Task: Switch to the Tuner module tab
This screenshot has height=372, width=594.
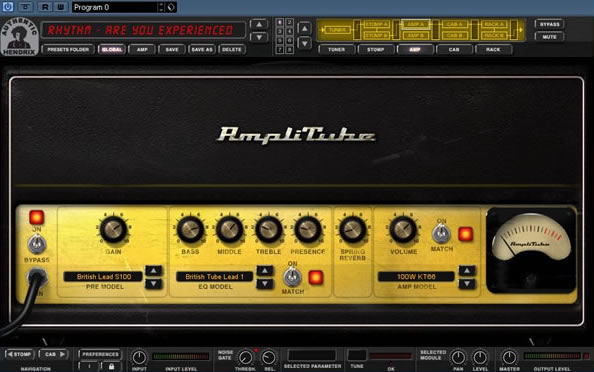Action: click(x=336, y=50)
